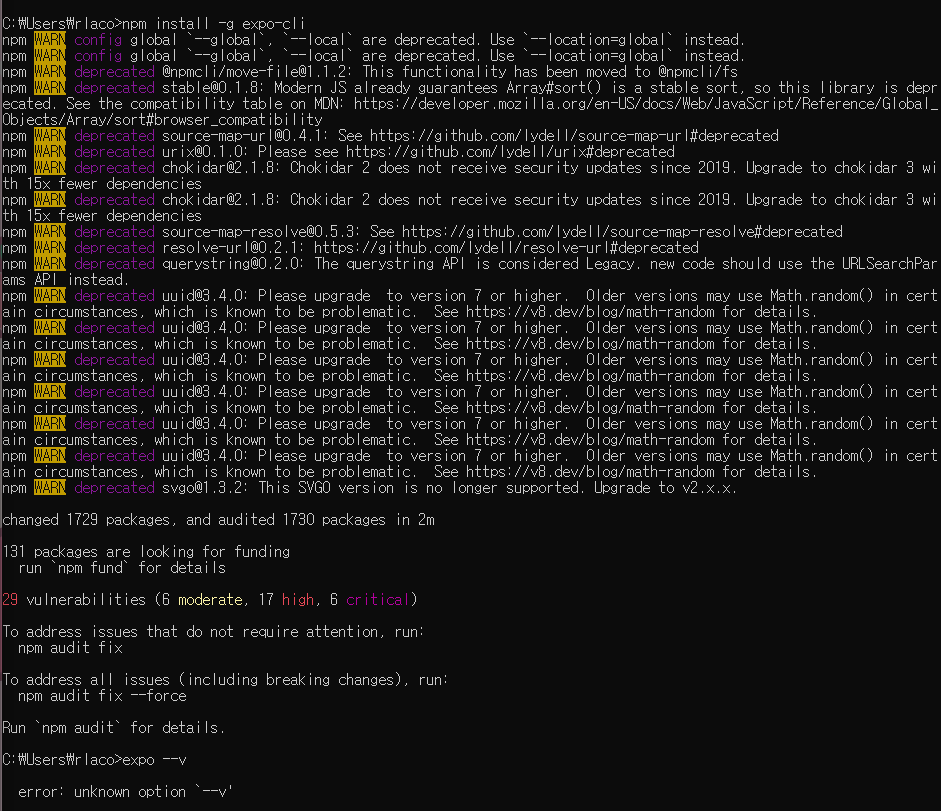Viewport: 941px width, 811px height.
Task: Click the line 'changed 1729 packages, and audited 1730 packages'
Action: [x=194, y=520]
